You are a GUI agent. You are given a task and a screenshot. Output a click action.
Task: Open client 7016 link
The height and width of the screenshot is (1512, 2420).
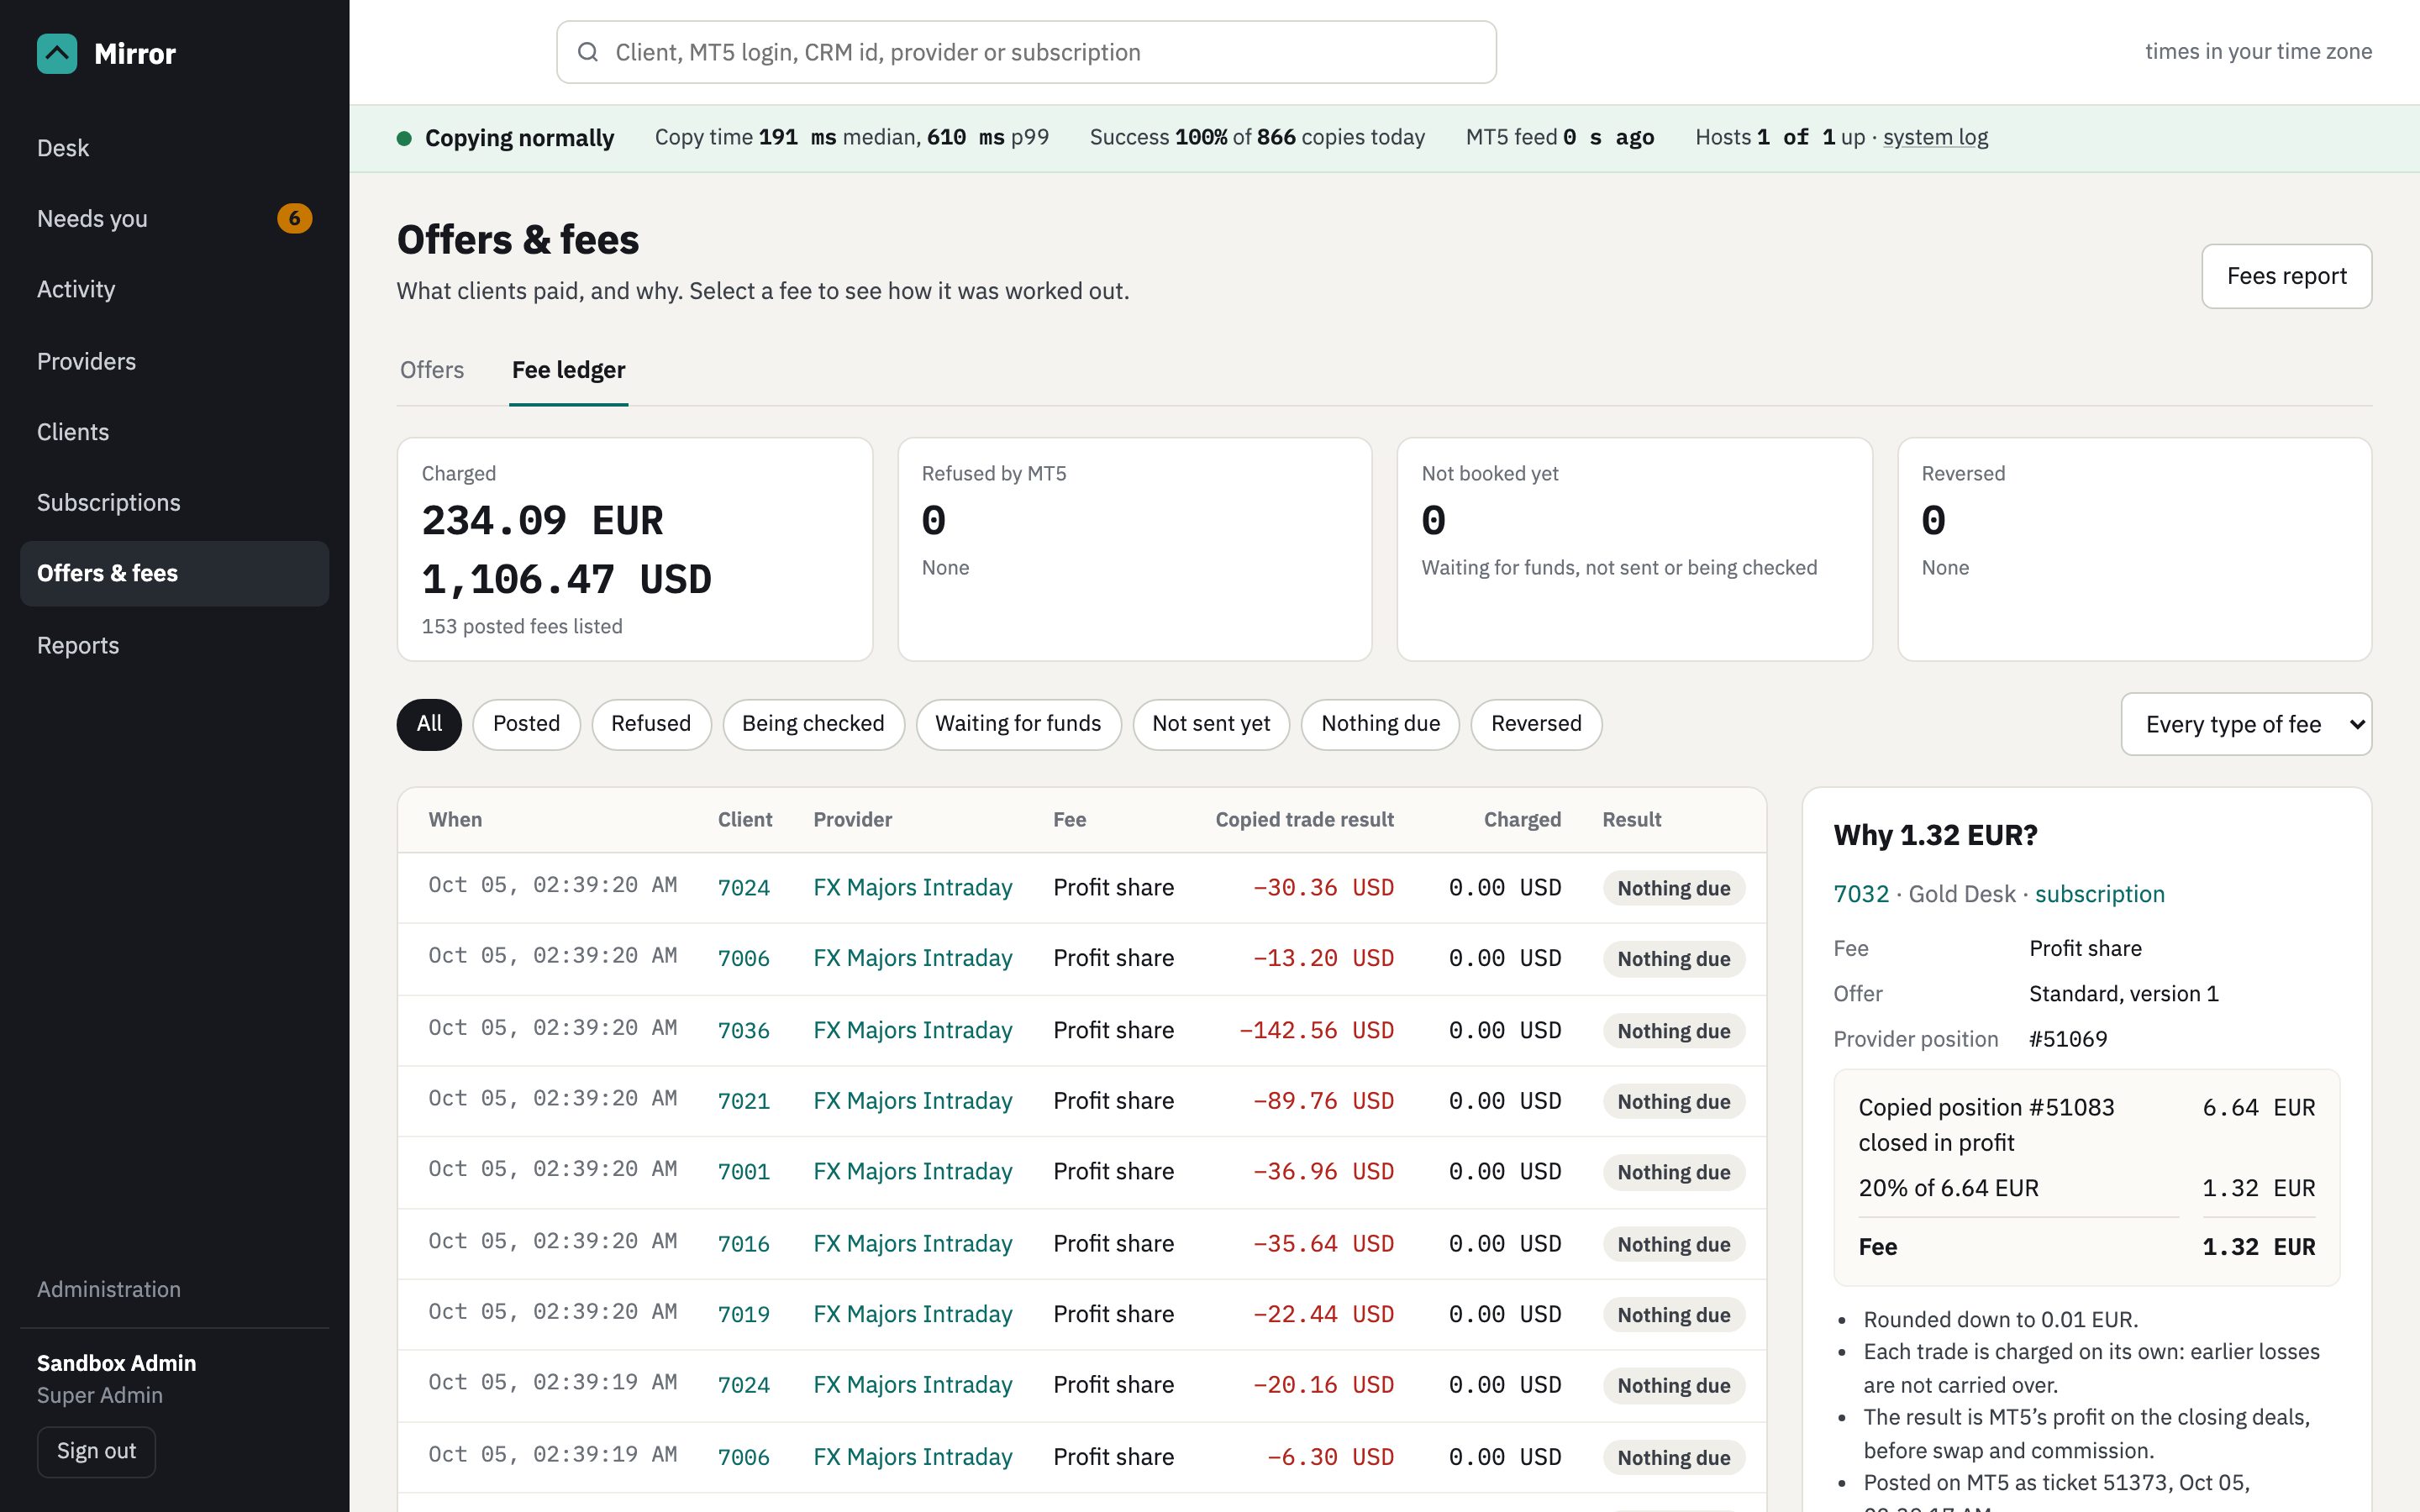[x=744, y=1244]
